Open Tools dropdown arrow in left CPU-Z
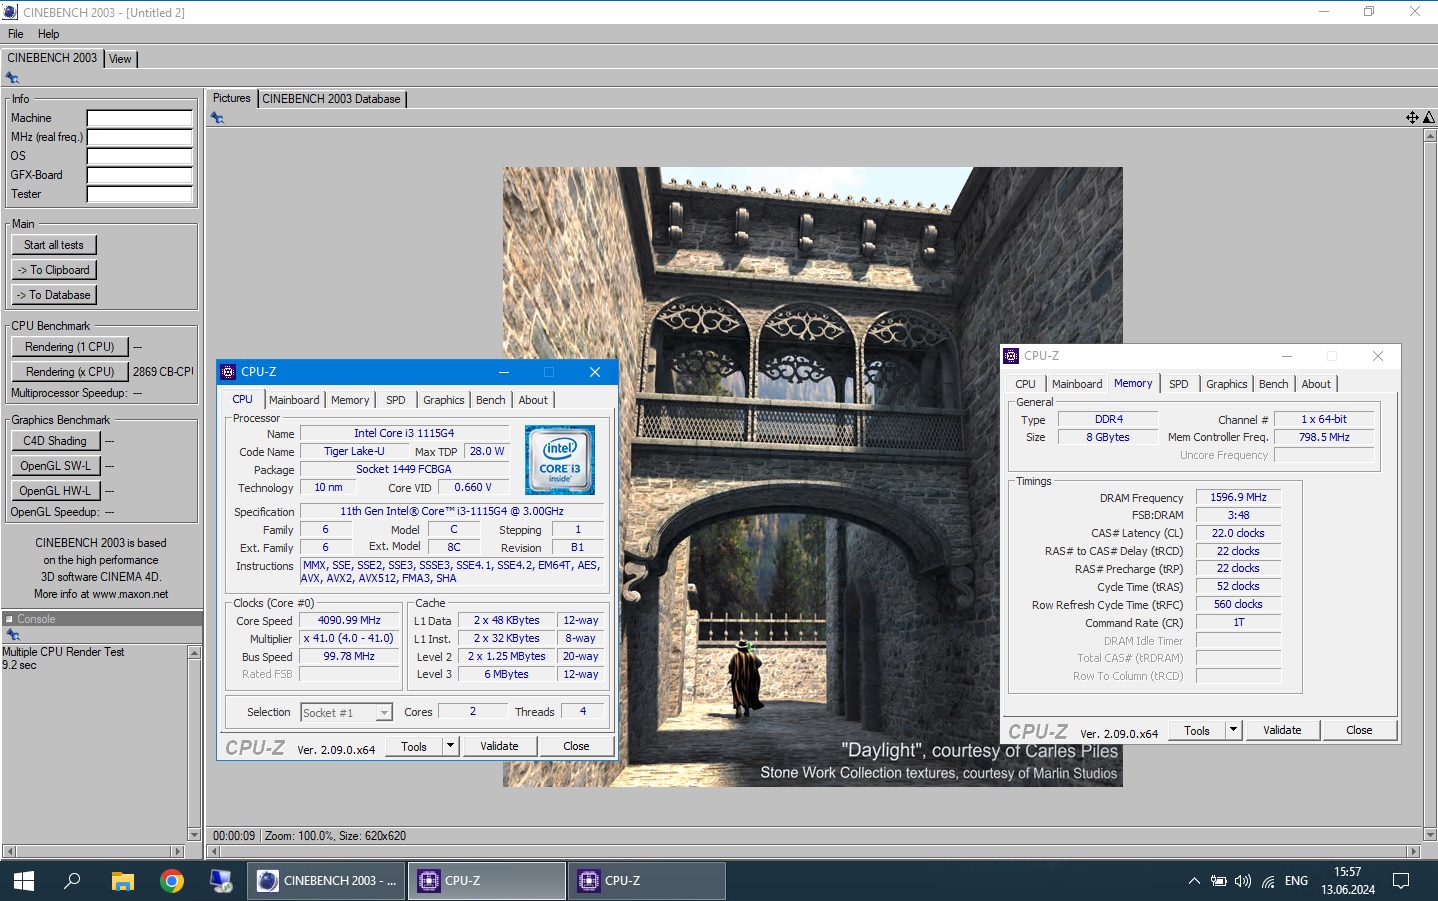The image size is (1438, 901). point(451,746)
